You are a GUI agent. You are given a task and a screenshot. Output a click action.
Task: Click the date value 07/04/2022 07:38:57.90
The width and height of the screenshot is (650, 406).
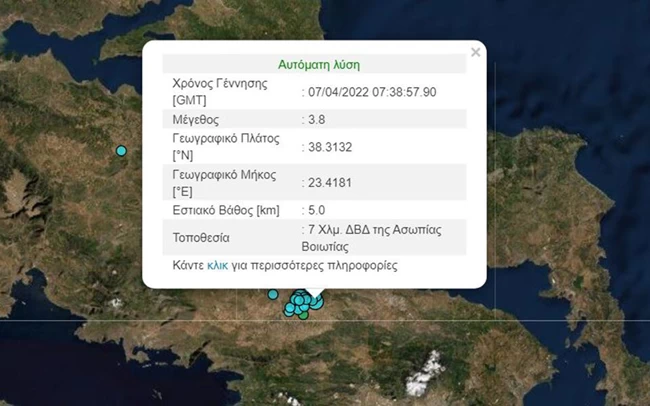point(372,92)
